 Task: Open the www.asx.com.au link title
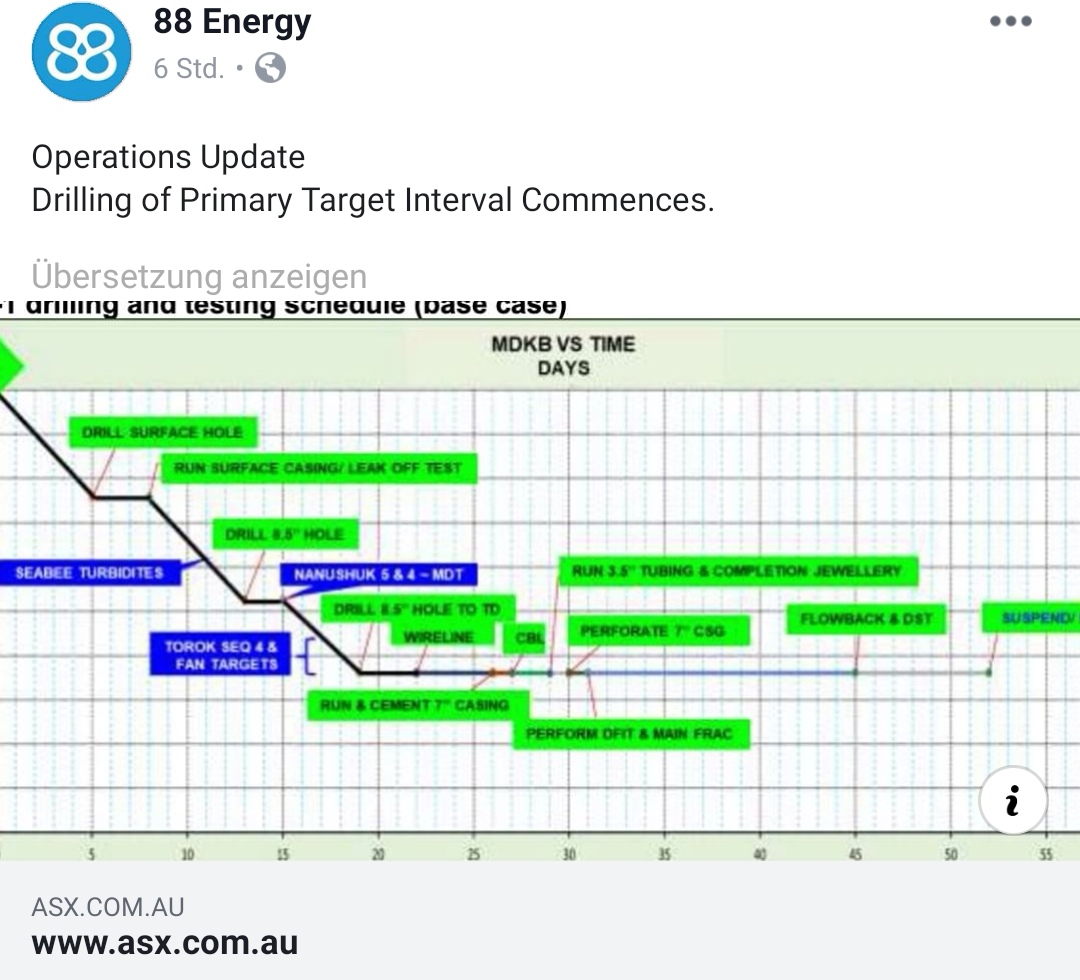pyautogui.click(x=165, y=942)
